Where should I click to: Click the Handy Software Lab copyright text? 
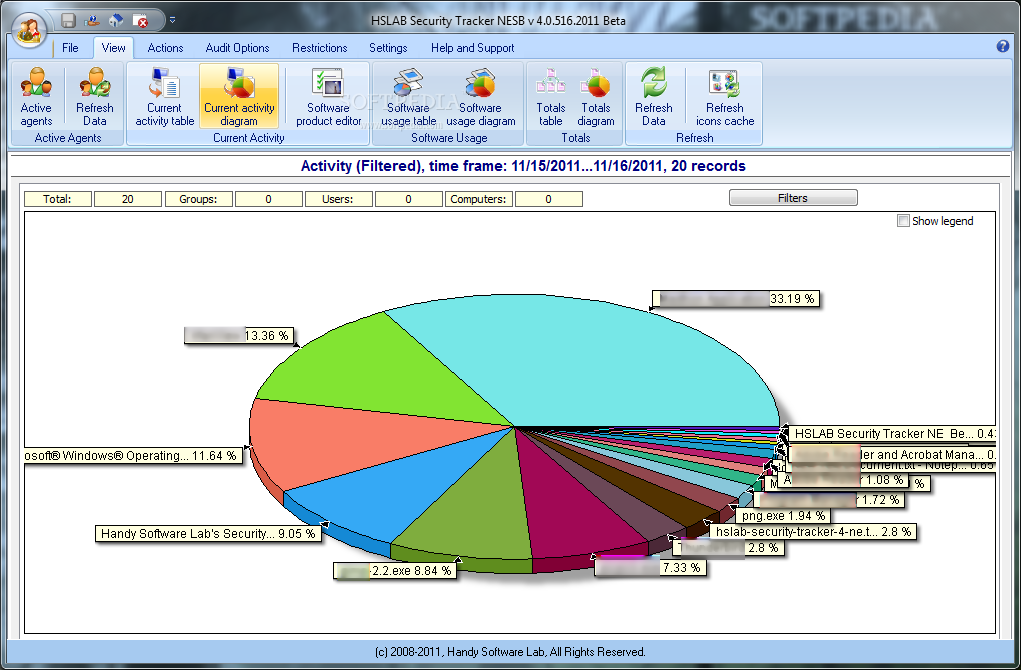pos(510,652)
